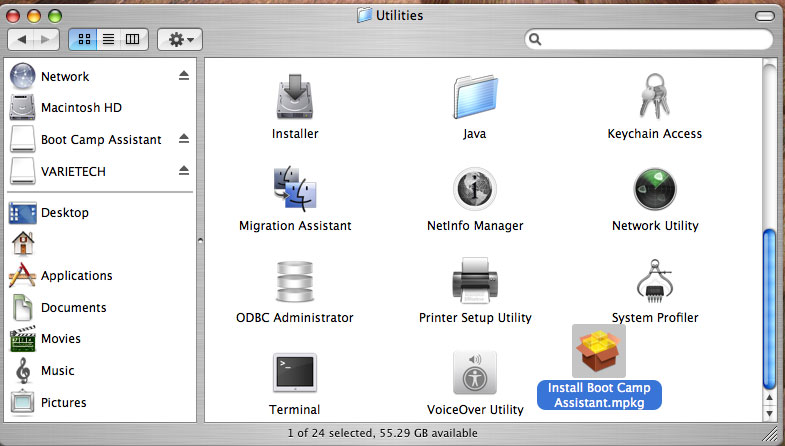Click the 'System Profiler' label
This screenshot has height=446, width=785.
[654, 318]
